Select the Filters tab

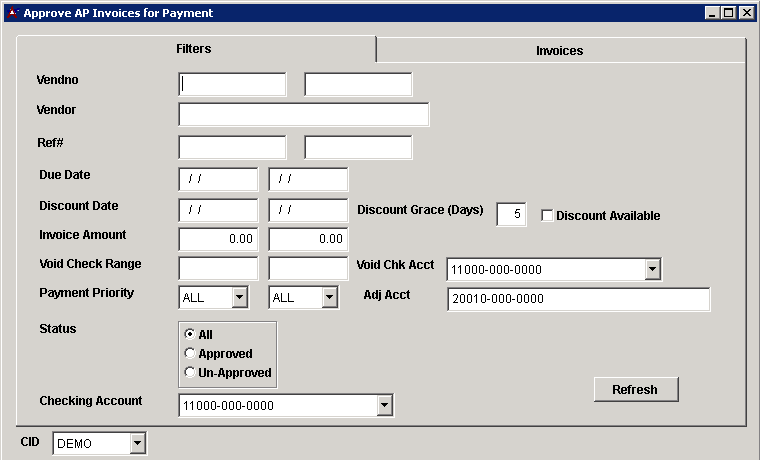coord(194,49)
